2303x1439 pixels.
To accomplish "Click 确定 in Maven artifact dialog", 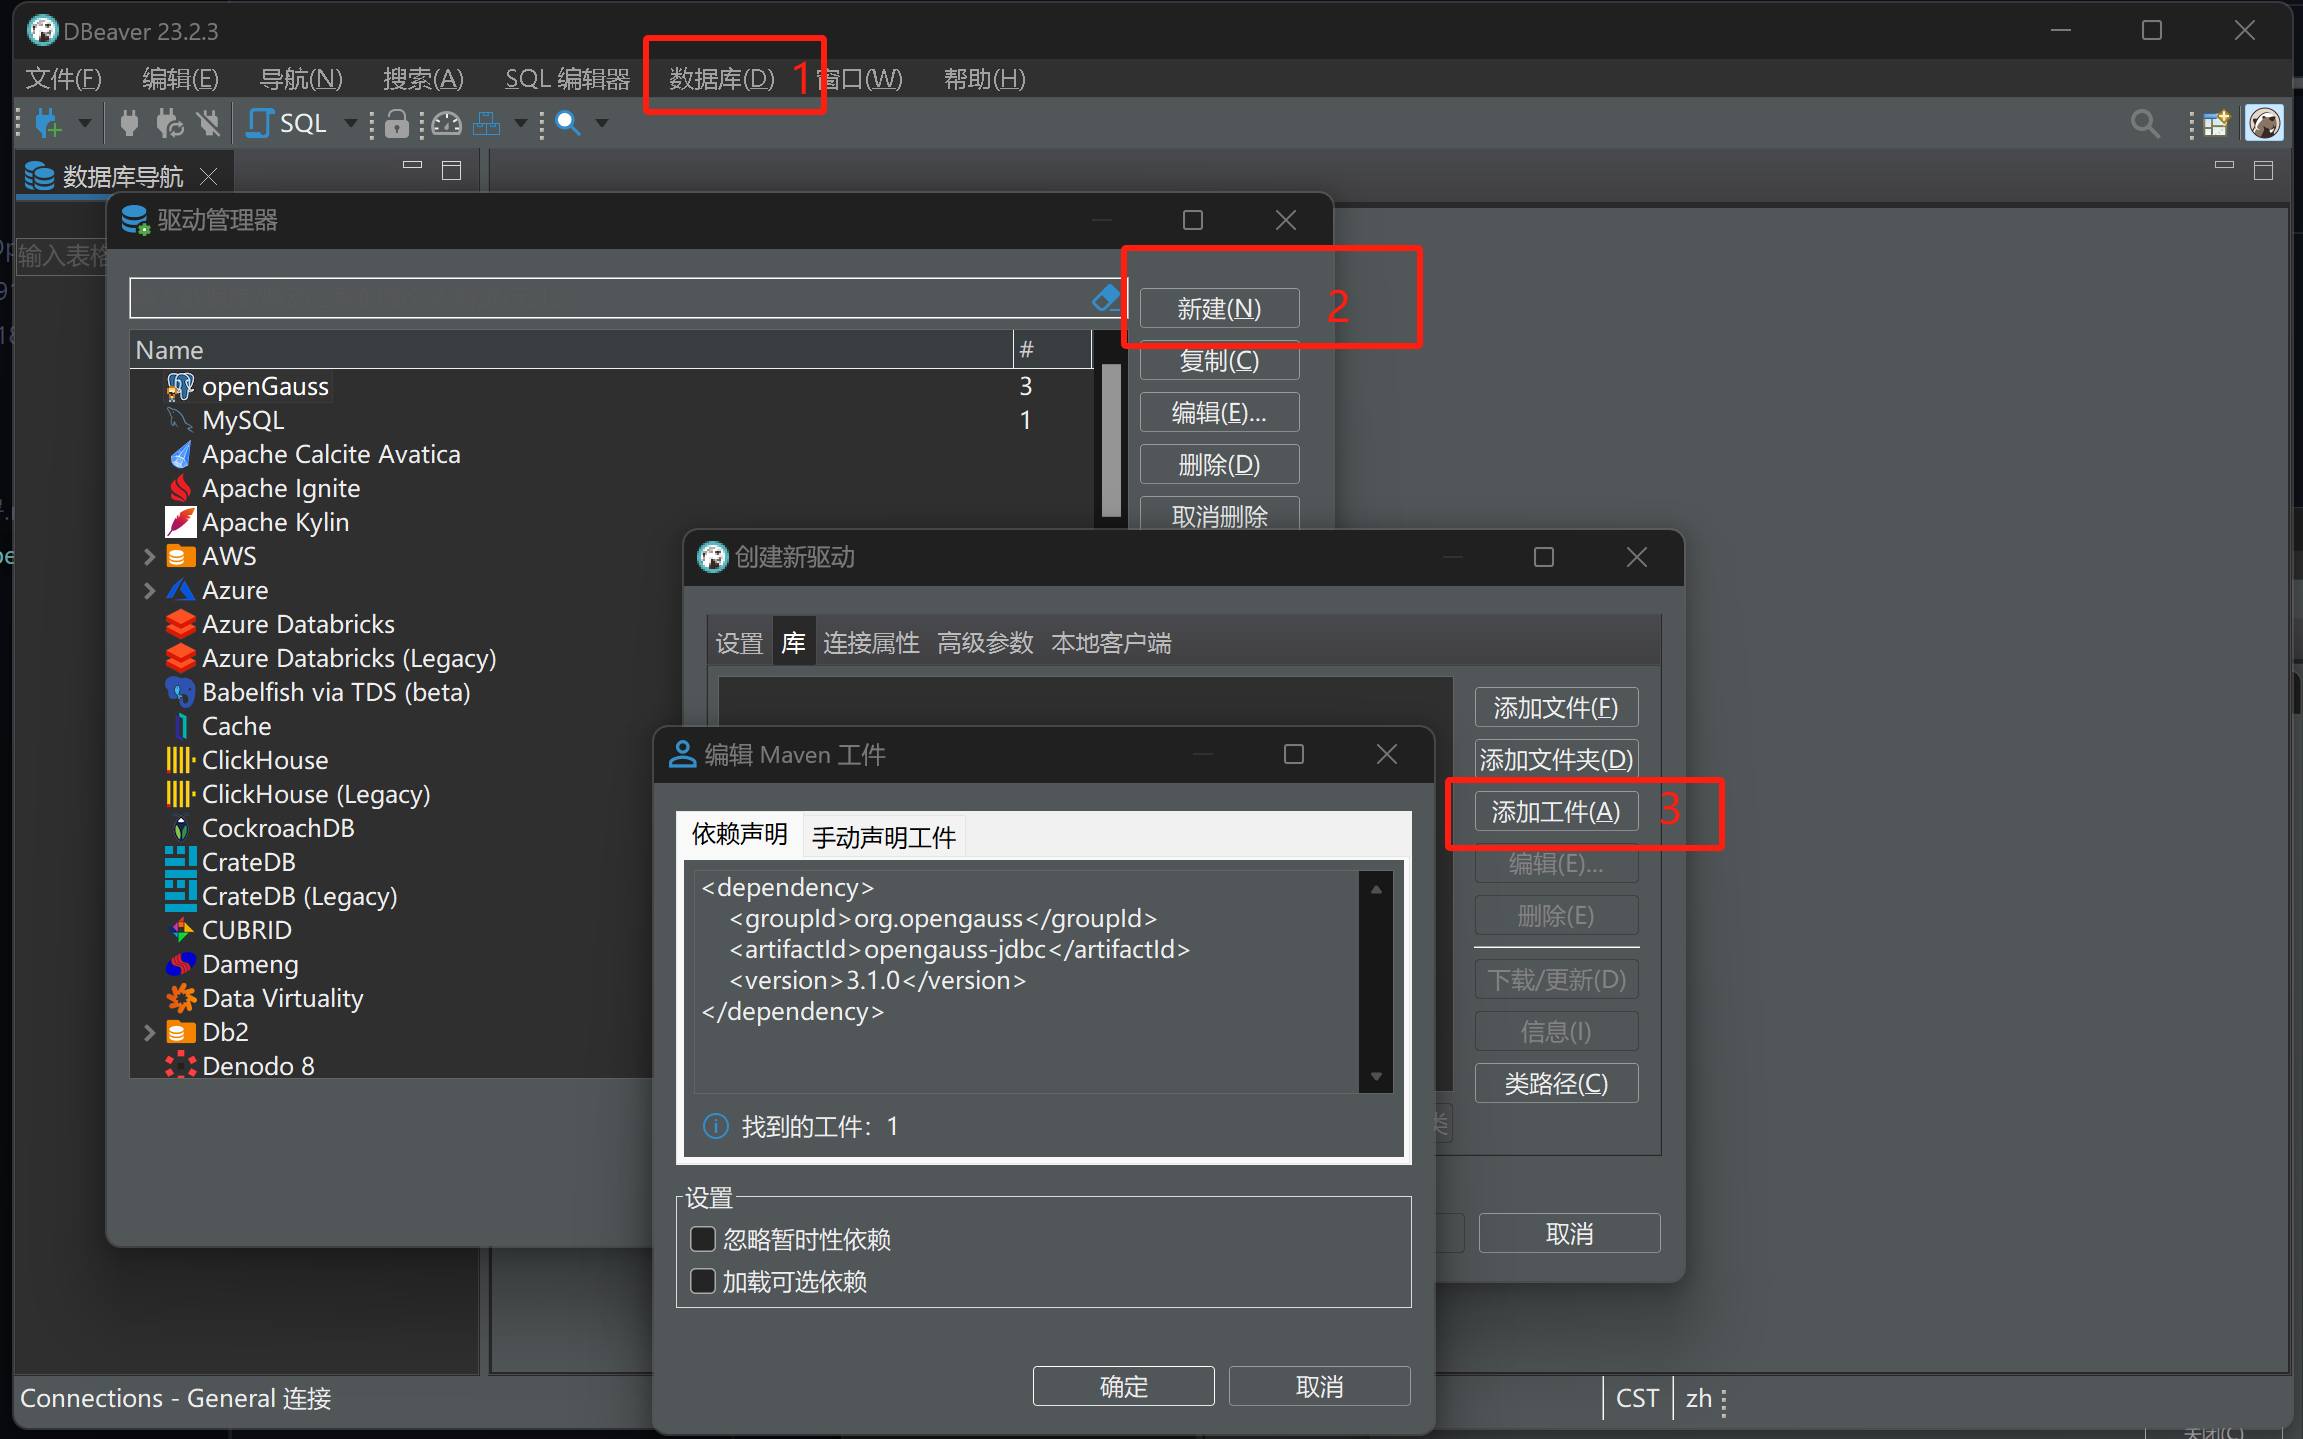I will 1123,1386.
